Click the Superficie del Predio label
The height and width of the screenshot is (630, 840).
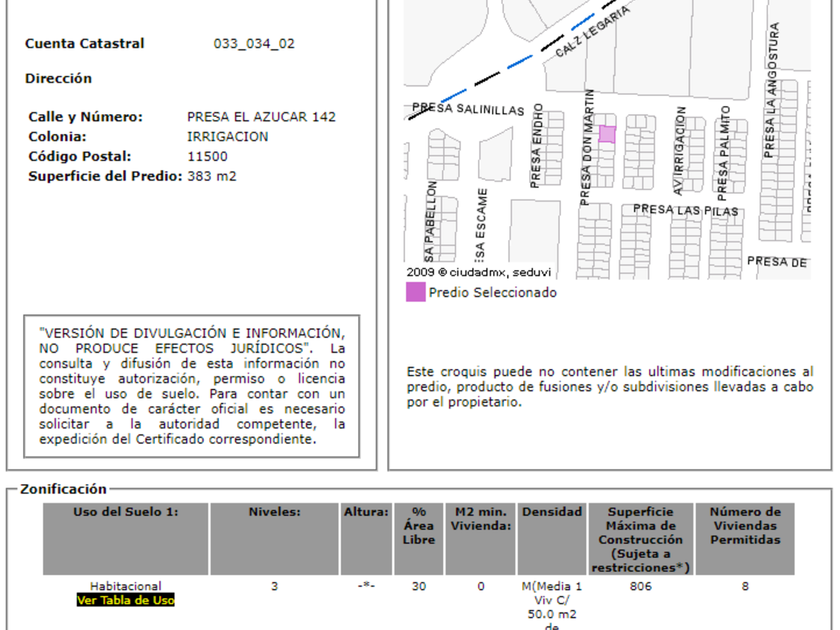[106, 176]
